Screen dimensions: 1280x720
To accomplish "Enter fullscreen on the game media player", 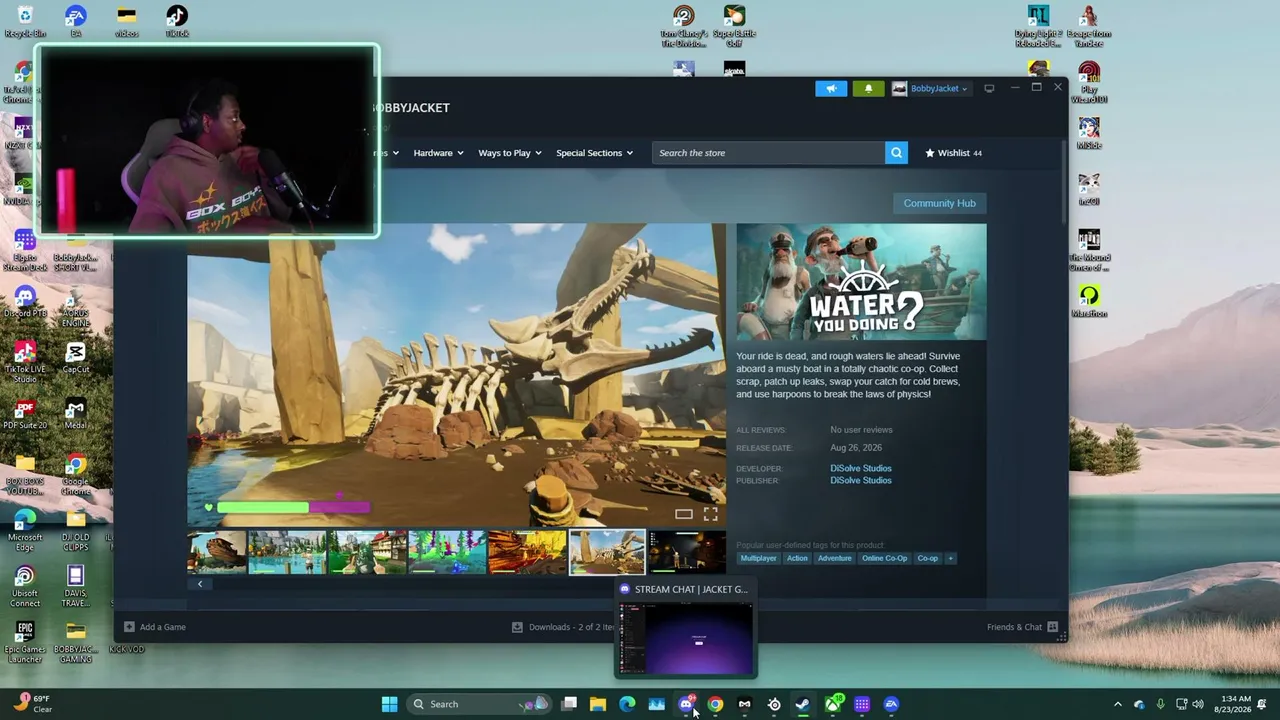I will (x=710, y=514).
